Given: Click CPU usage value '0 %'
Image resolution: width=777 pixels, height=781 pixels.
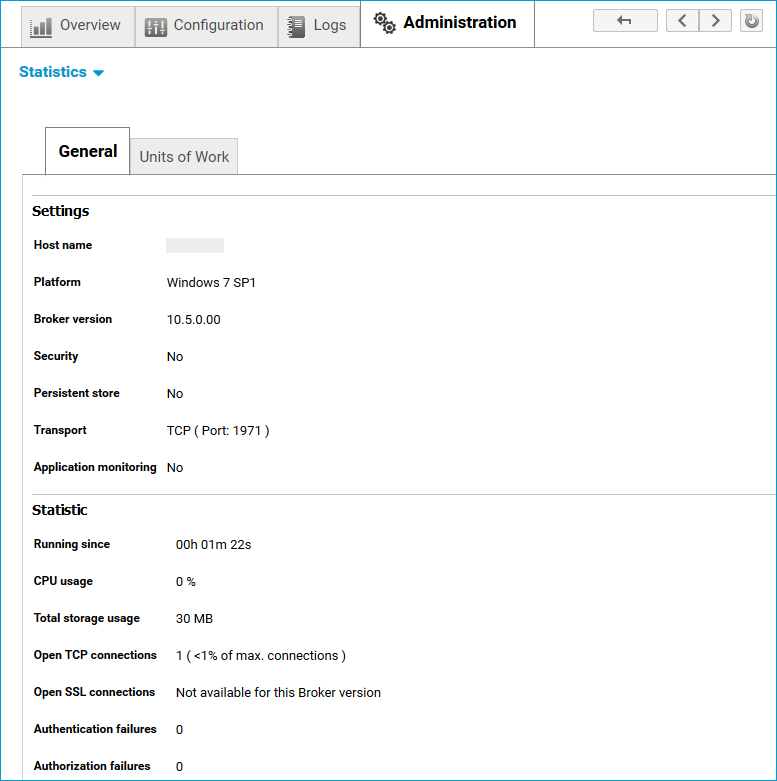Looking at the screenshot, I should pos(186,582).
